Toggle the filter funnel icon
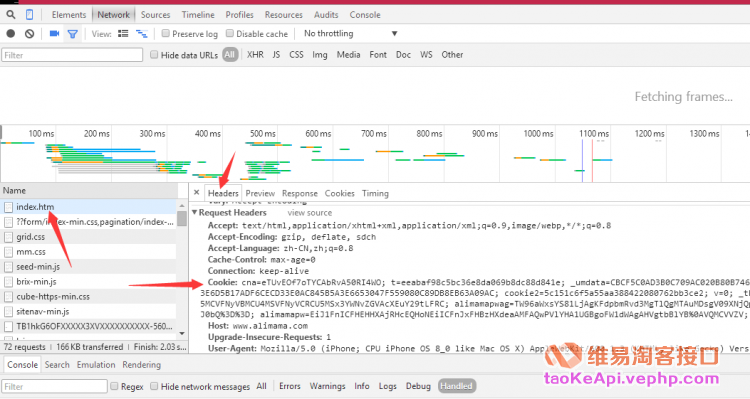The height and width of the screenshot is (399, 750). click(72, 34)
